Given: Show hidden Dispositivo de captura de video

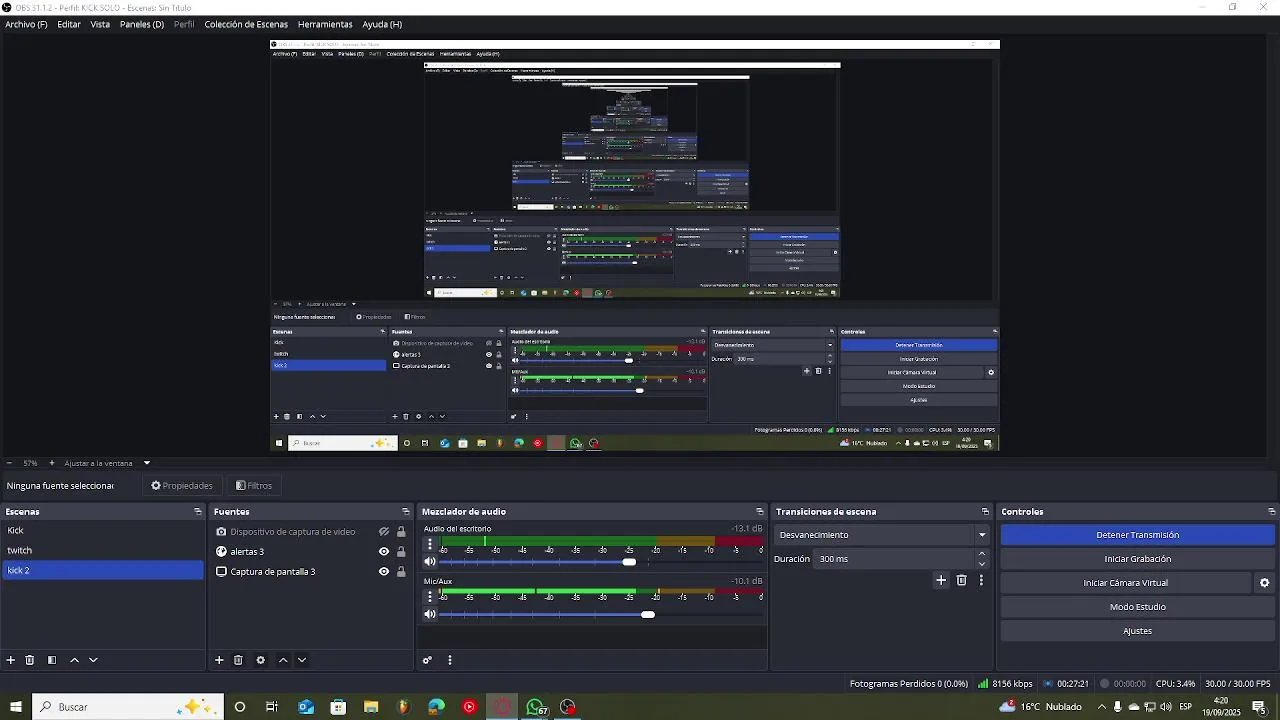Looking at the screenshot, I should click(x=384, y=532).
